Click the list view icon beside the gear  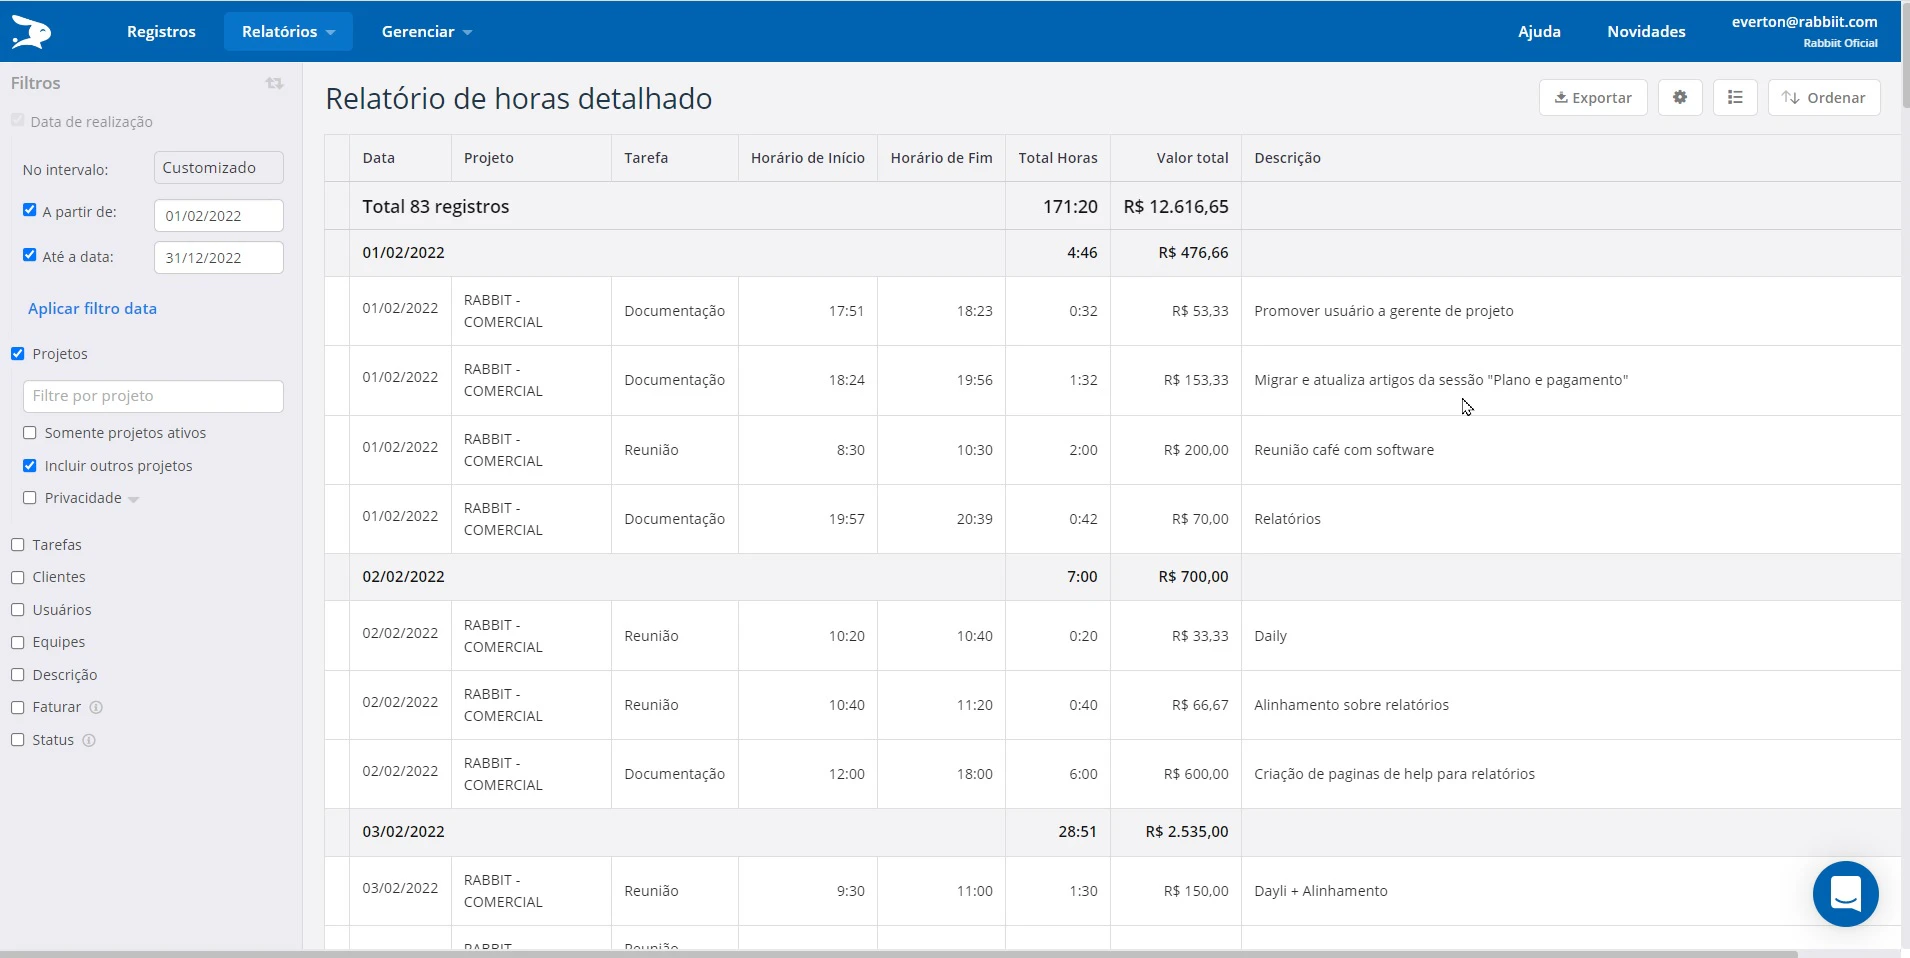(x=1736, y=97)
